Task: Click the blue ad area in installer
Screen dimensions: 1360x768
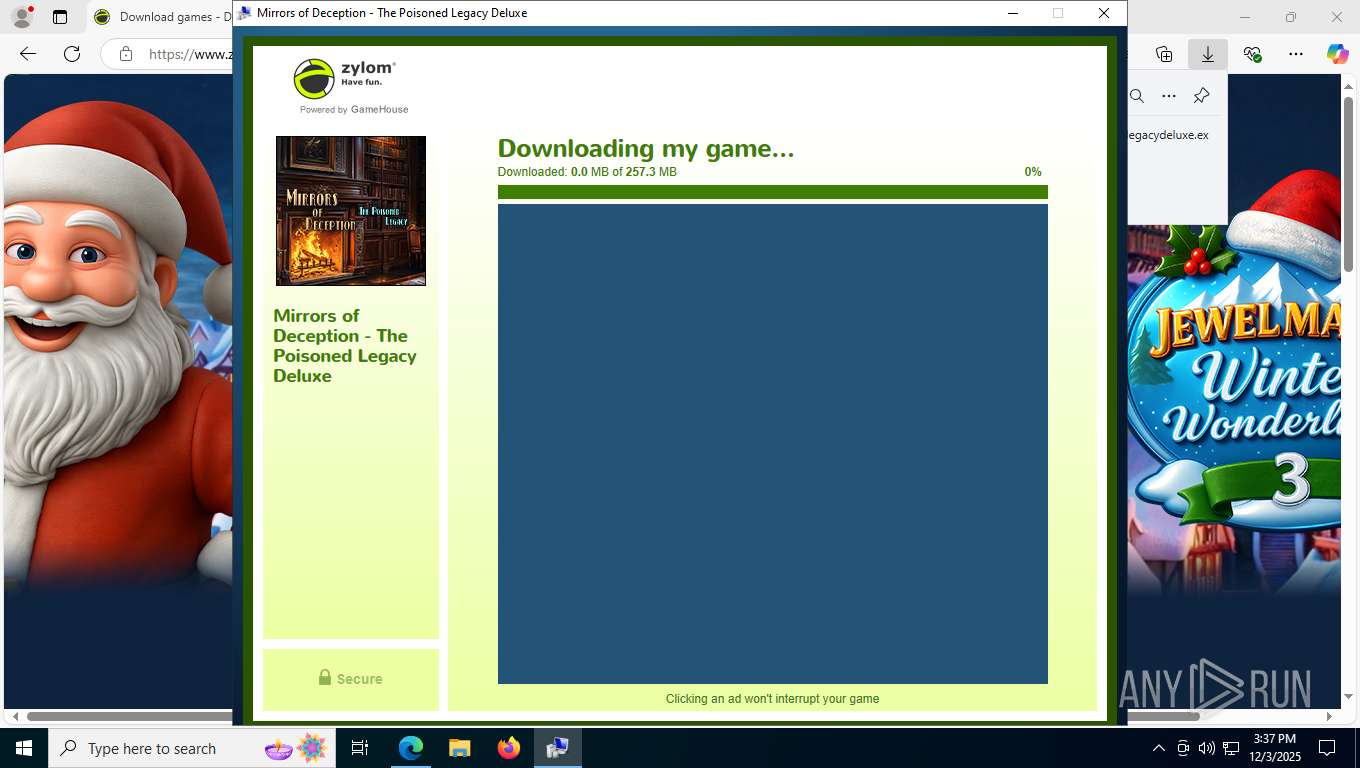Action: 772,444
